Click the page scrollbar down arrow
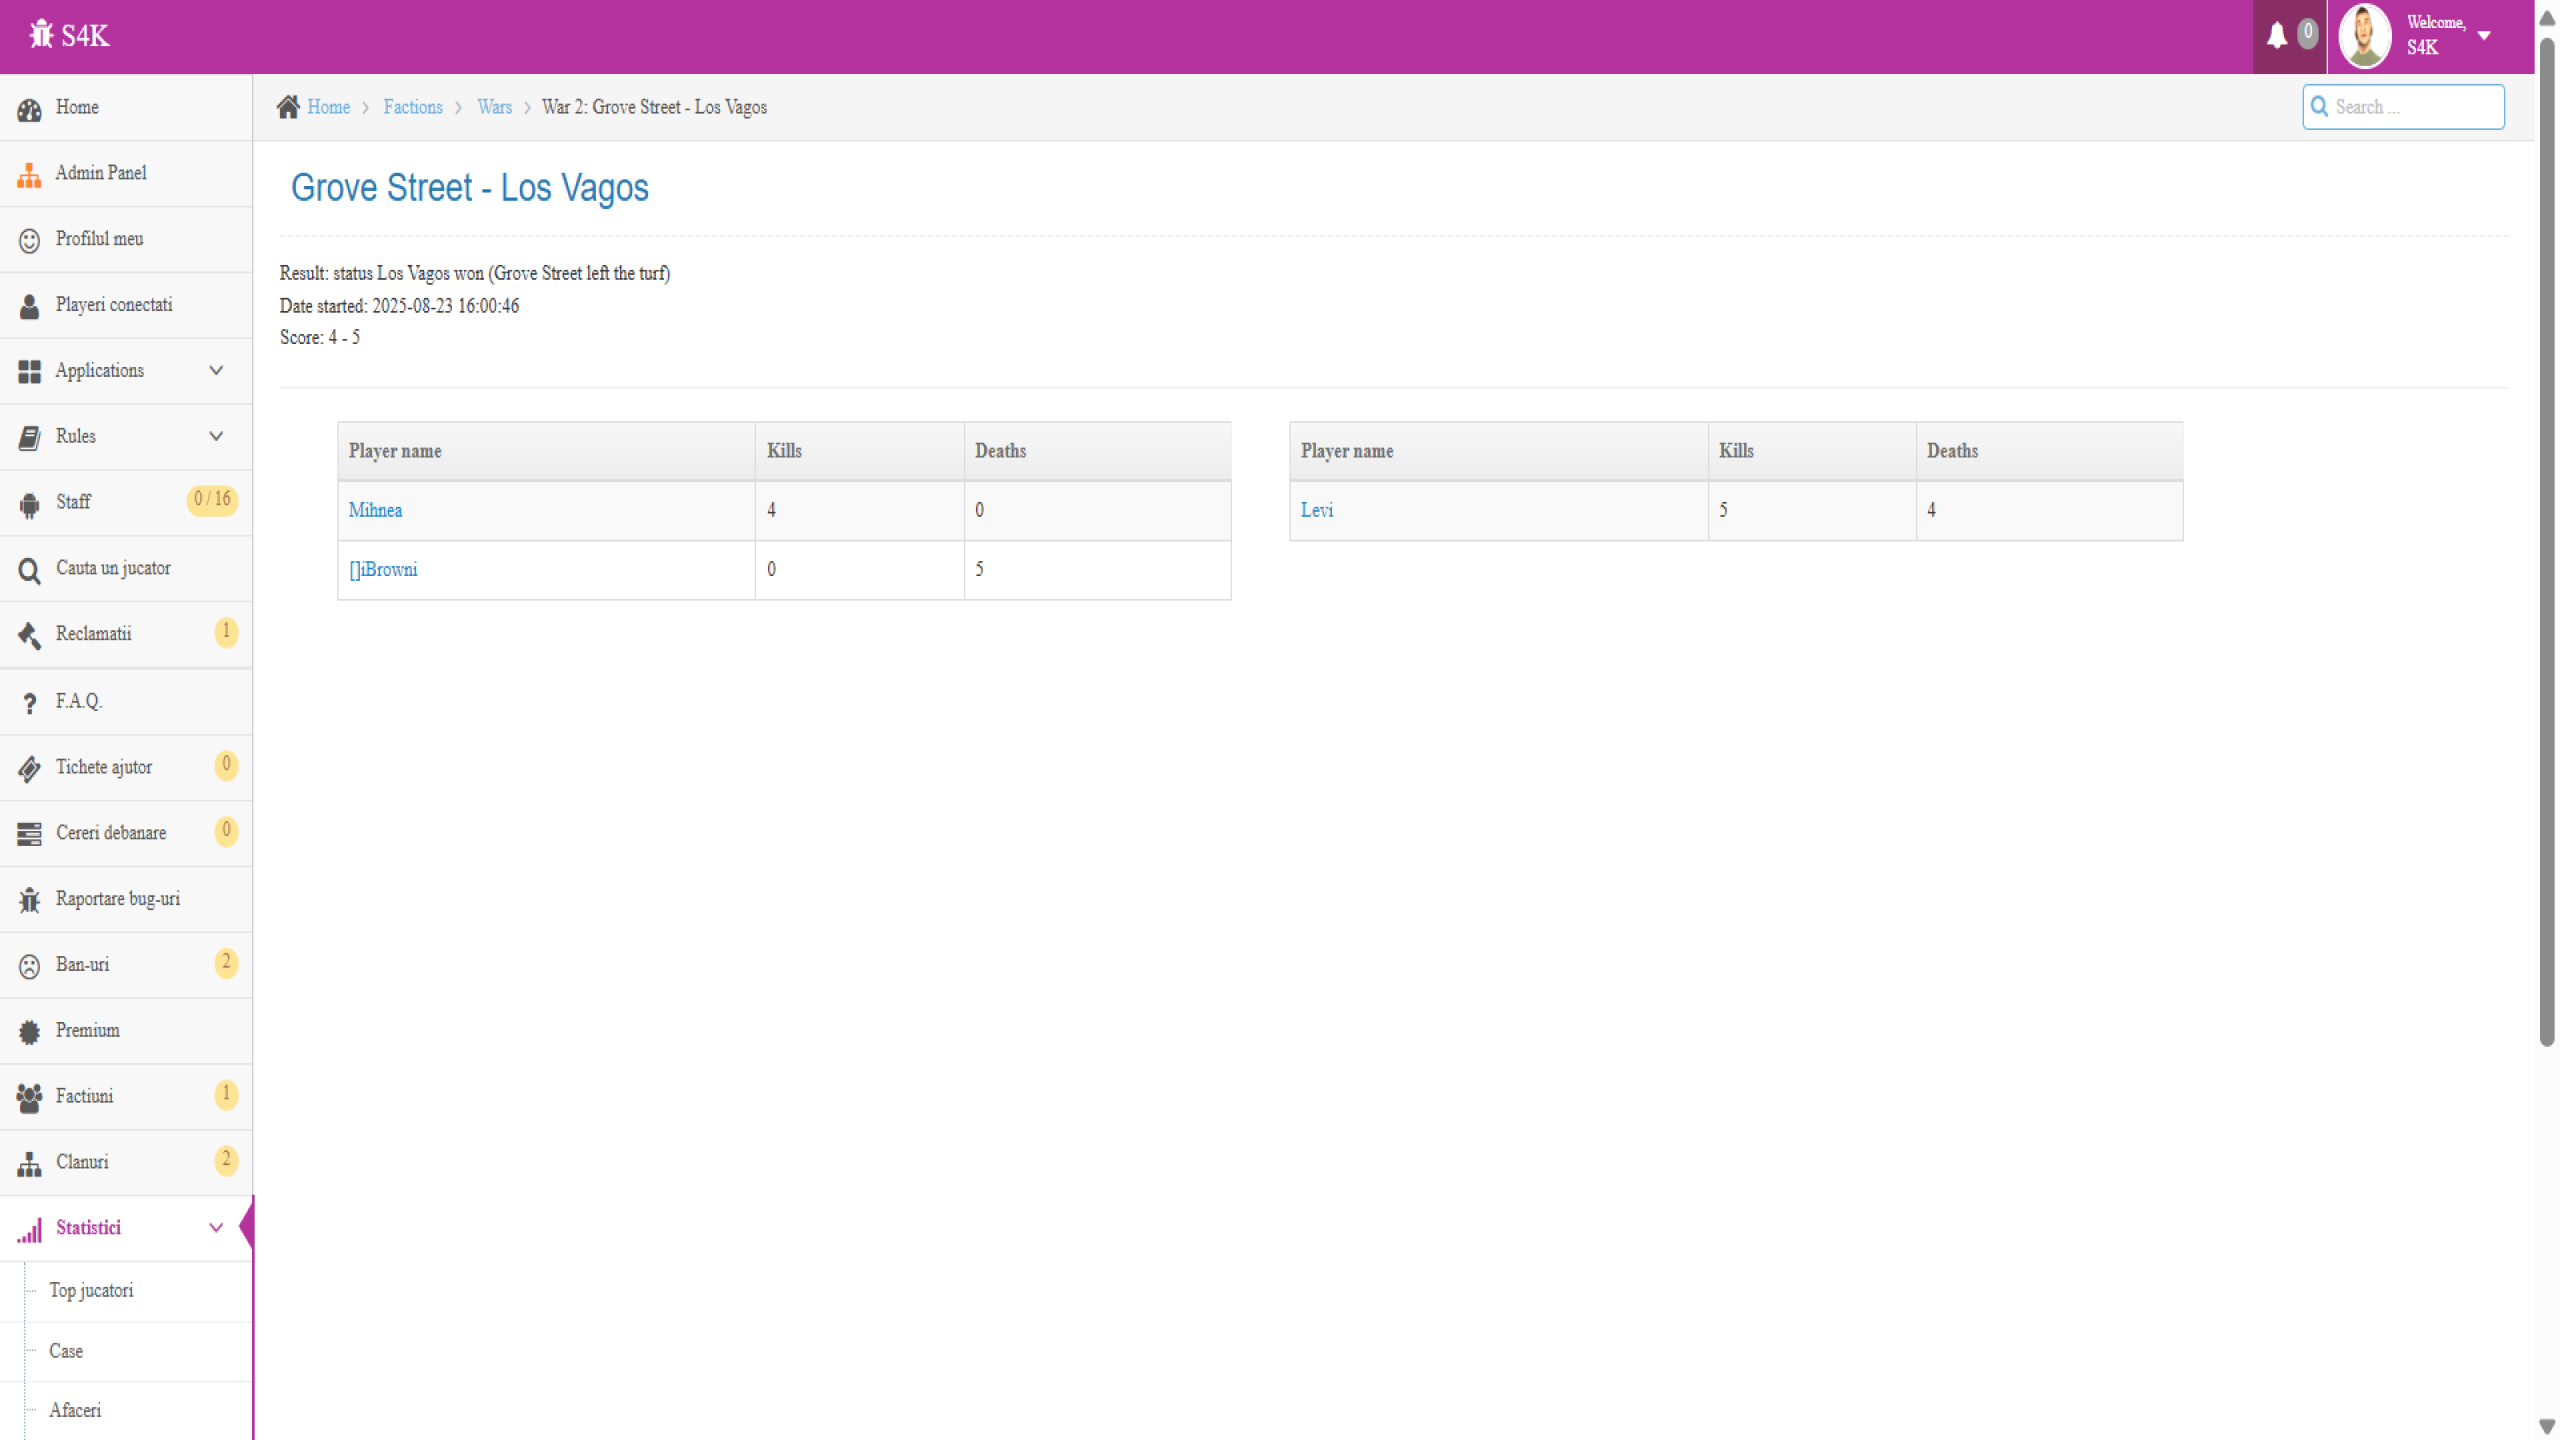This screenshot has width=2560, height=1440. click(x=2547, y=1426)
